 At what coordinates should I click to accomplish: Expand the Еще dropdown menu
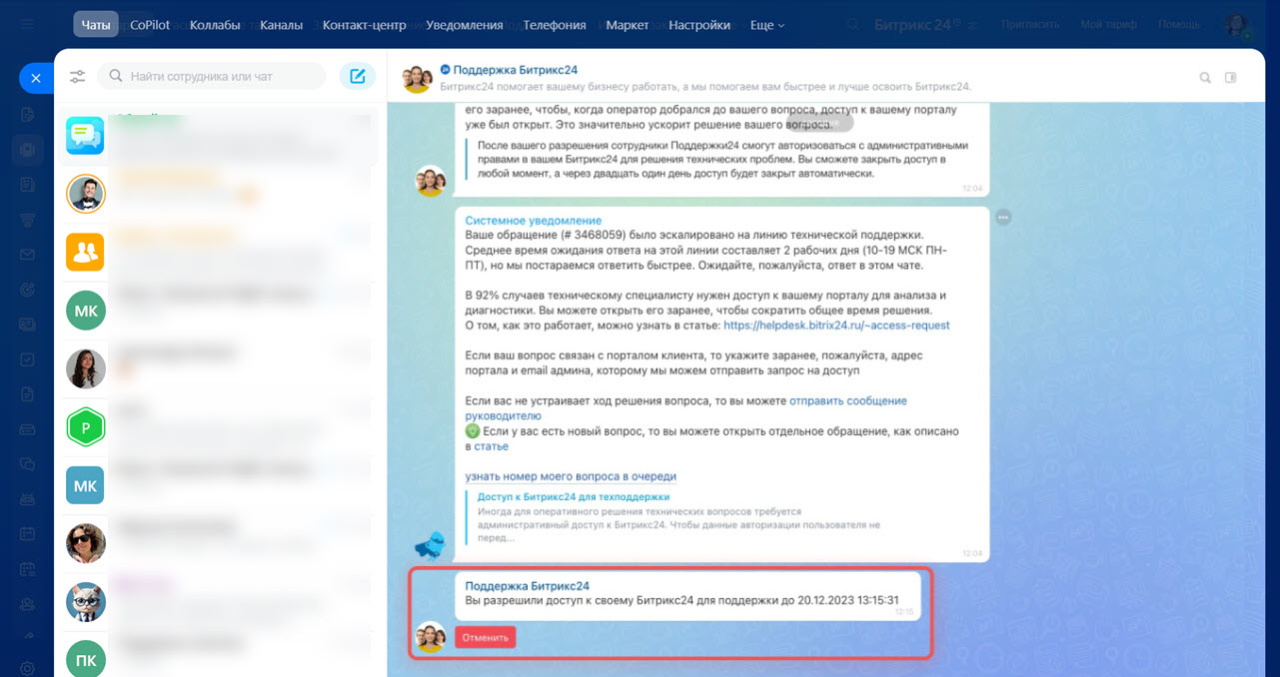click(768, 25)
